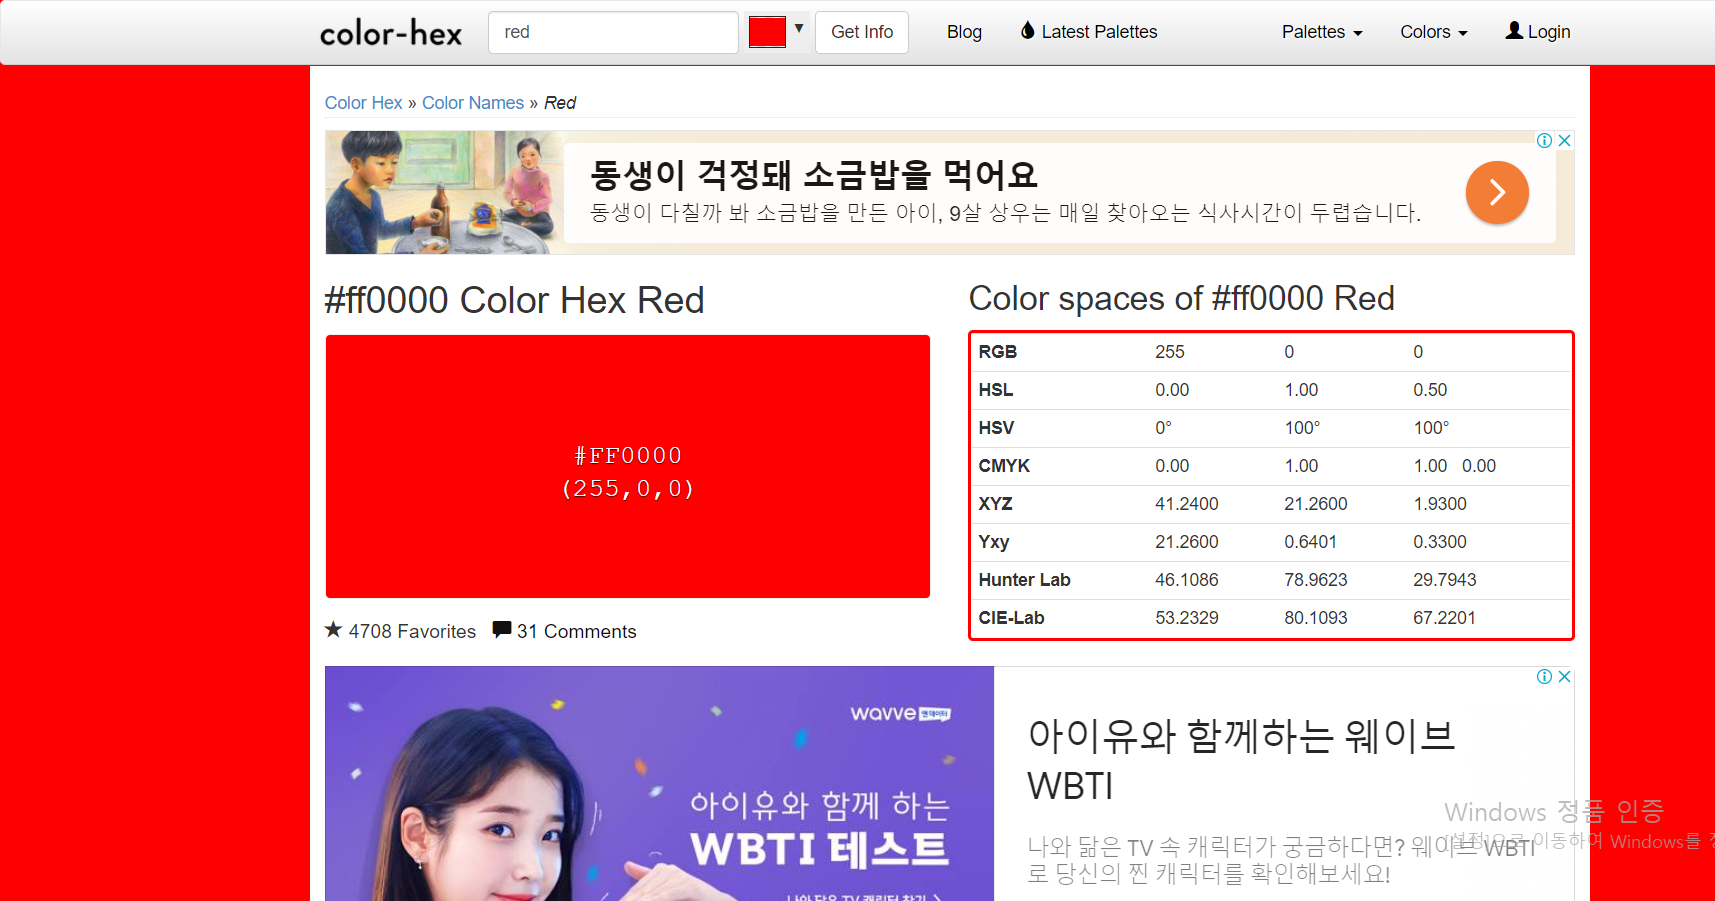Close the wavve WBTI ad

(x=1565, y=677)
